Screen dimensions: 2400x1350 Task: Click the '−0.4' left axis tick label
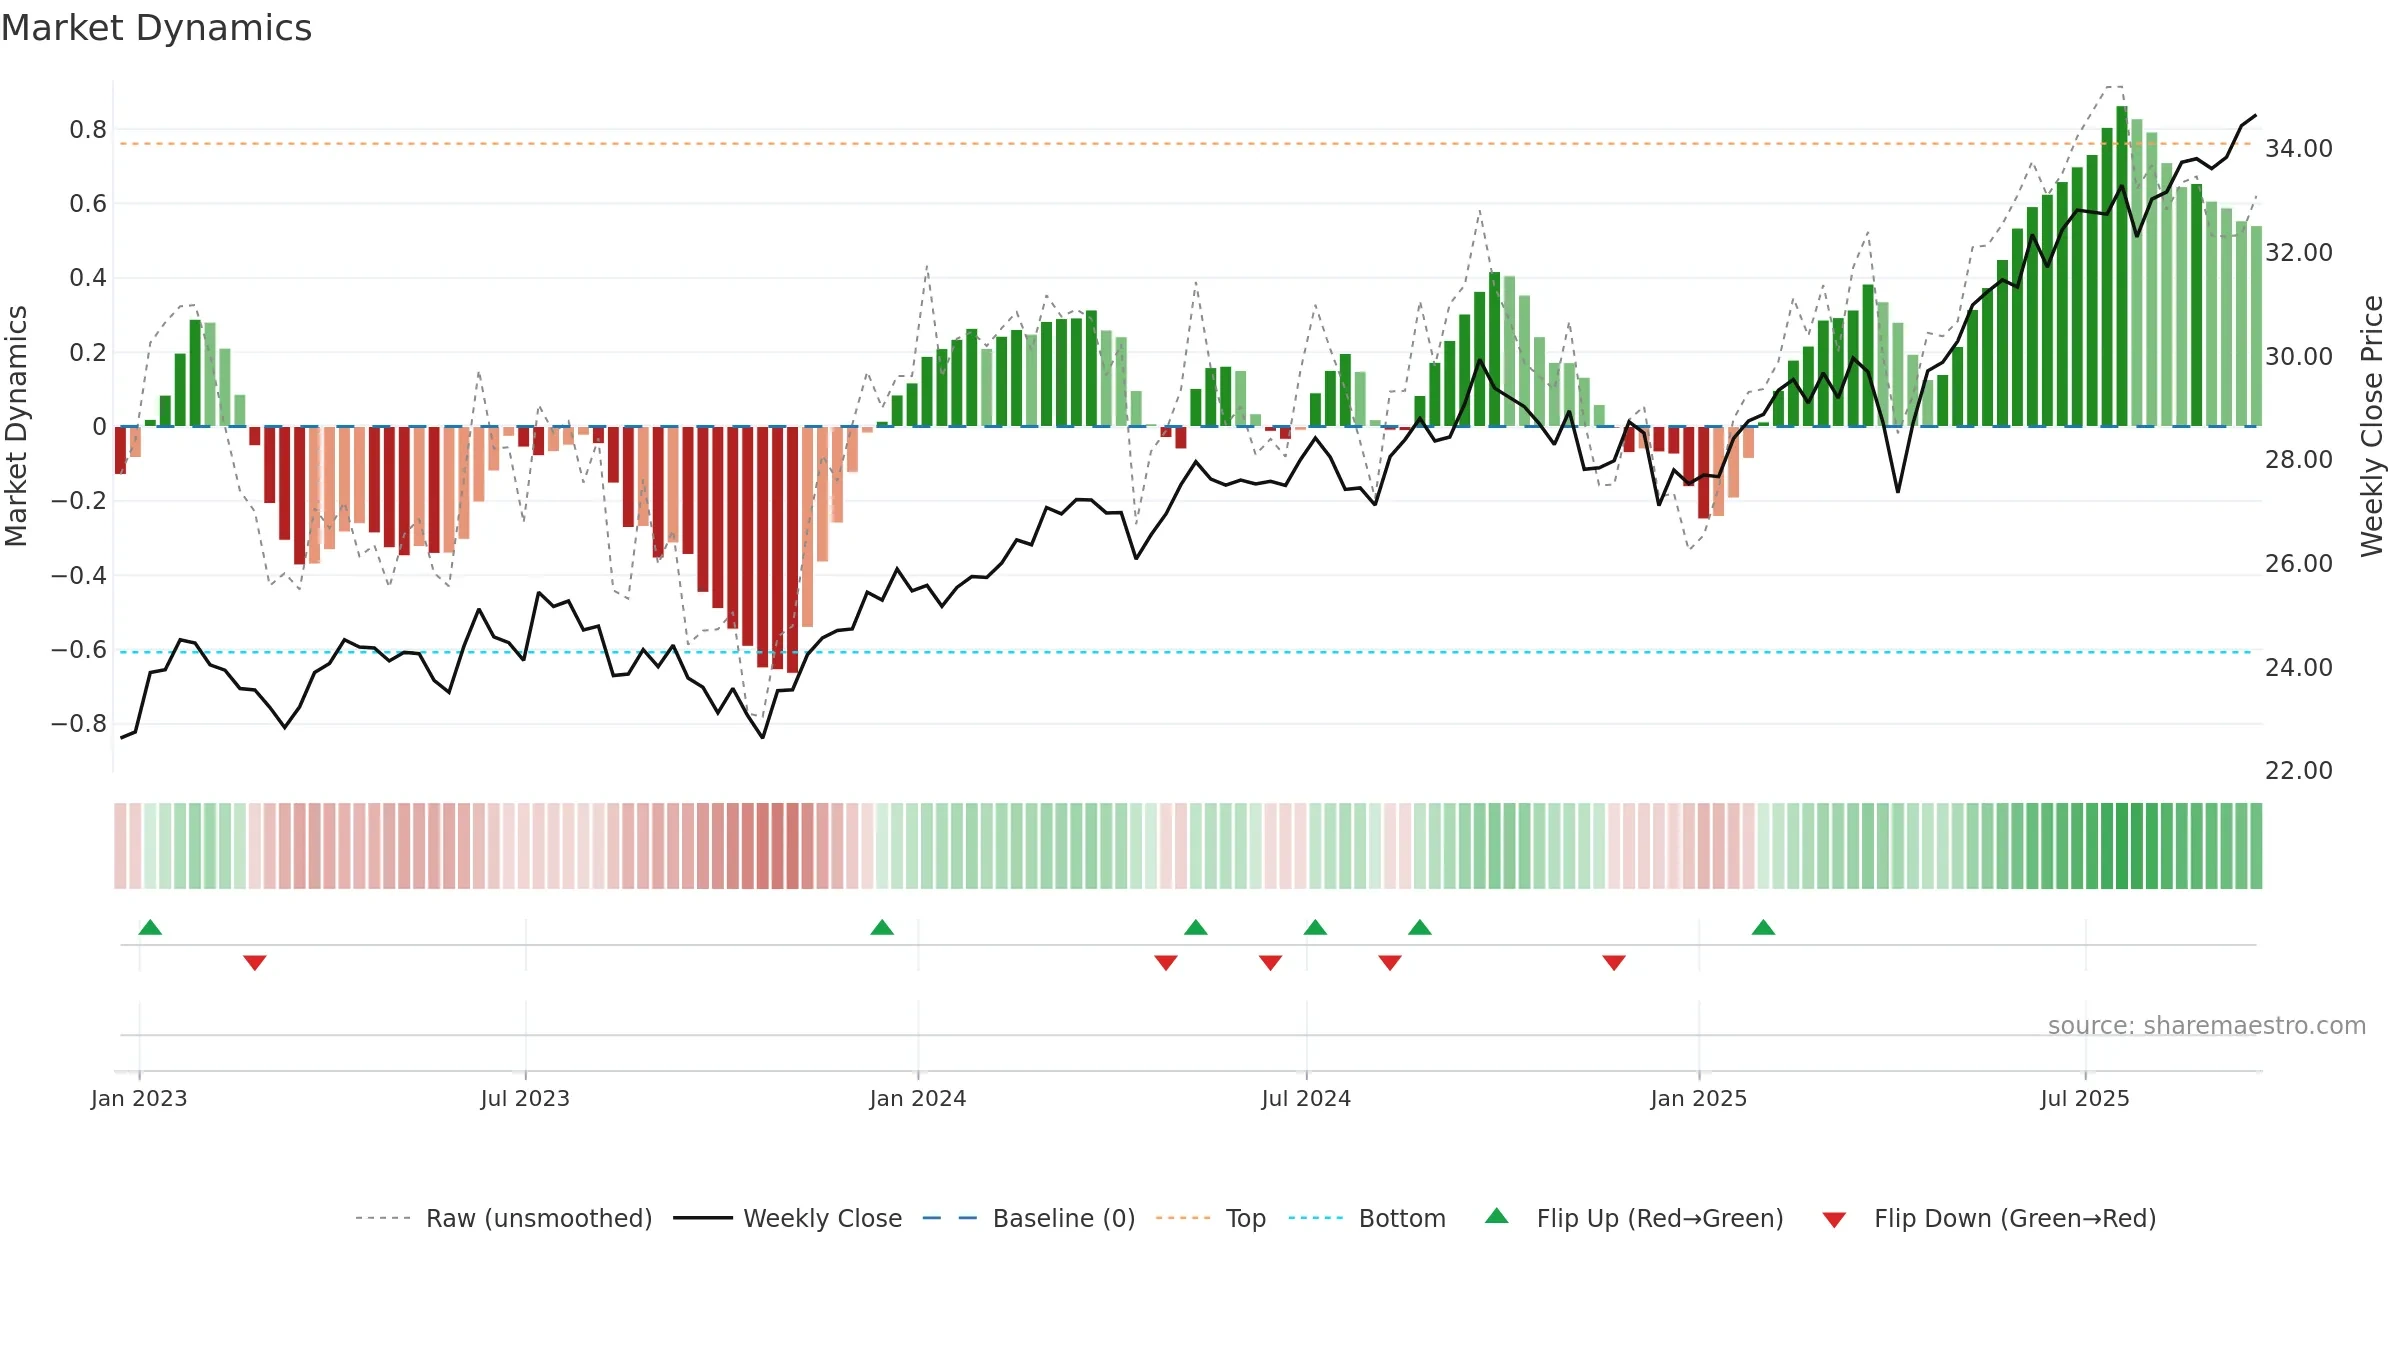[x=79, y=575]
